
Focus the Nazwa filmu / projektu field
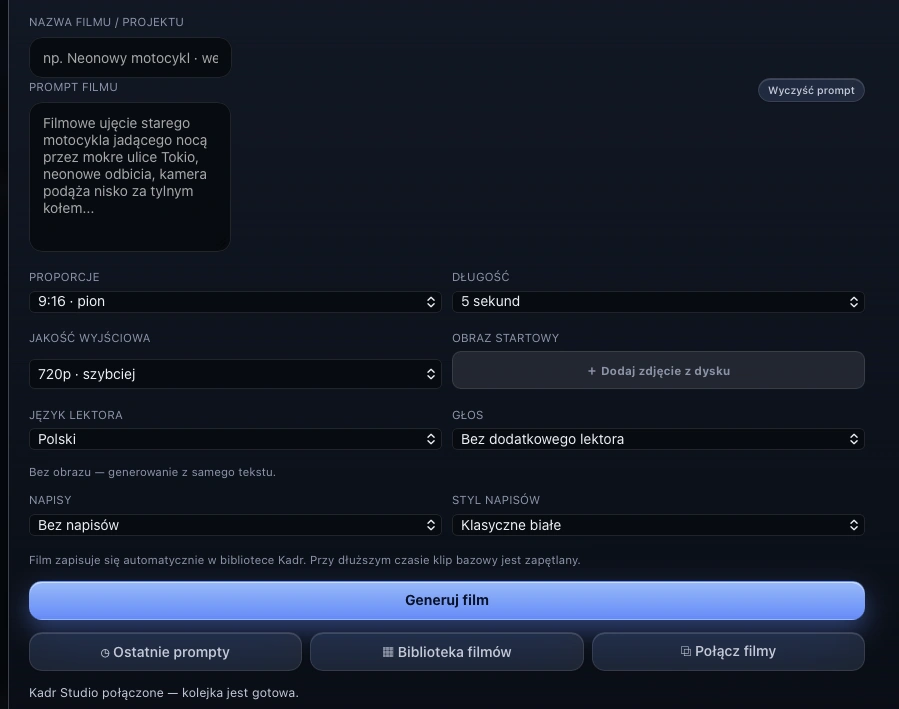click(x=130, y=58)
